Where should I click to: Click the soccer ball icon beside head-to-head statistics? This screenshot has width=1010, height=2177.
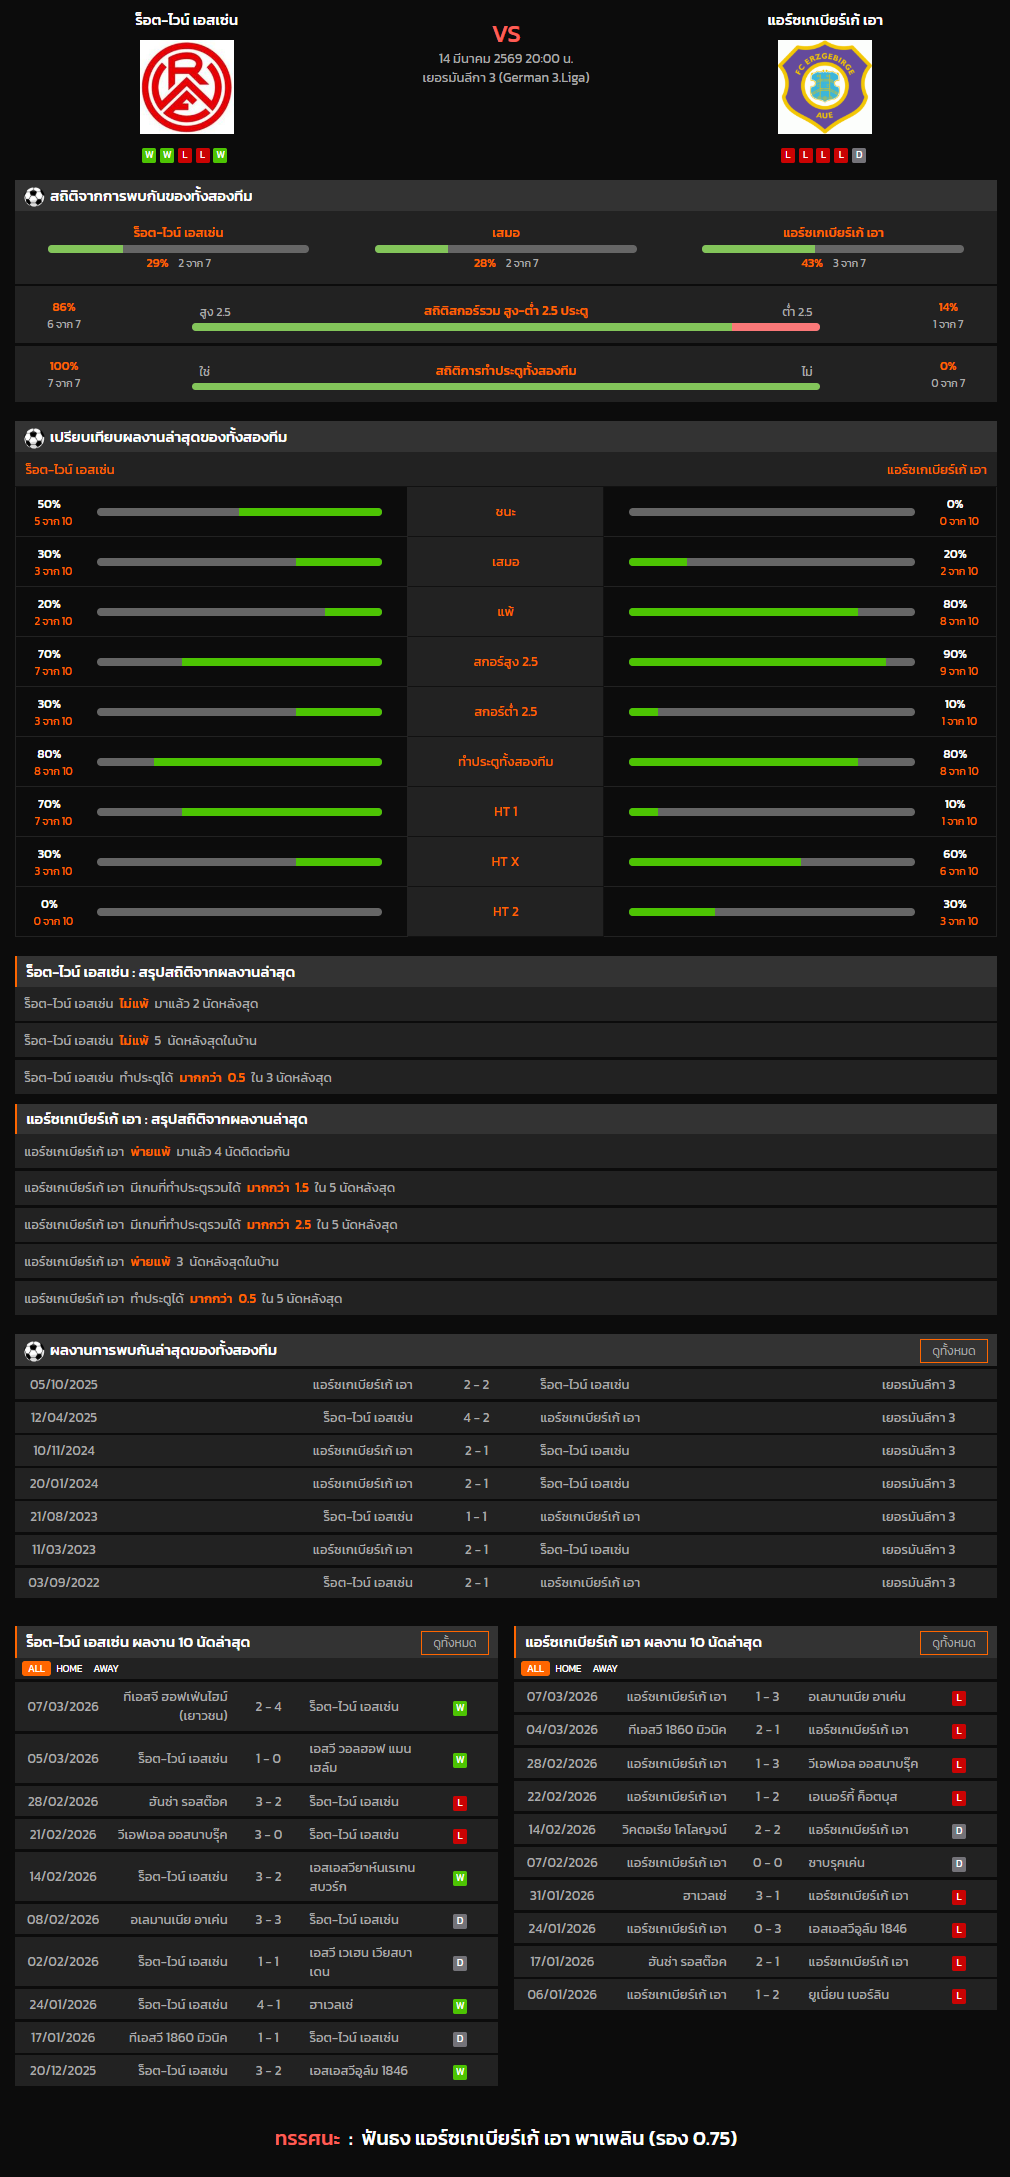34,196
